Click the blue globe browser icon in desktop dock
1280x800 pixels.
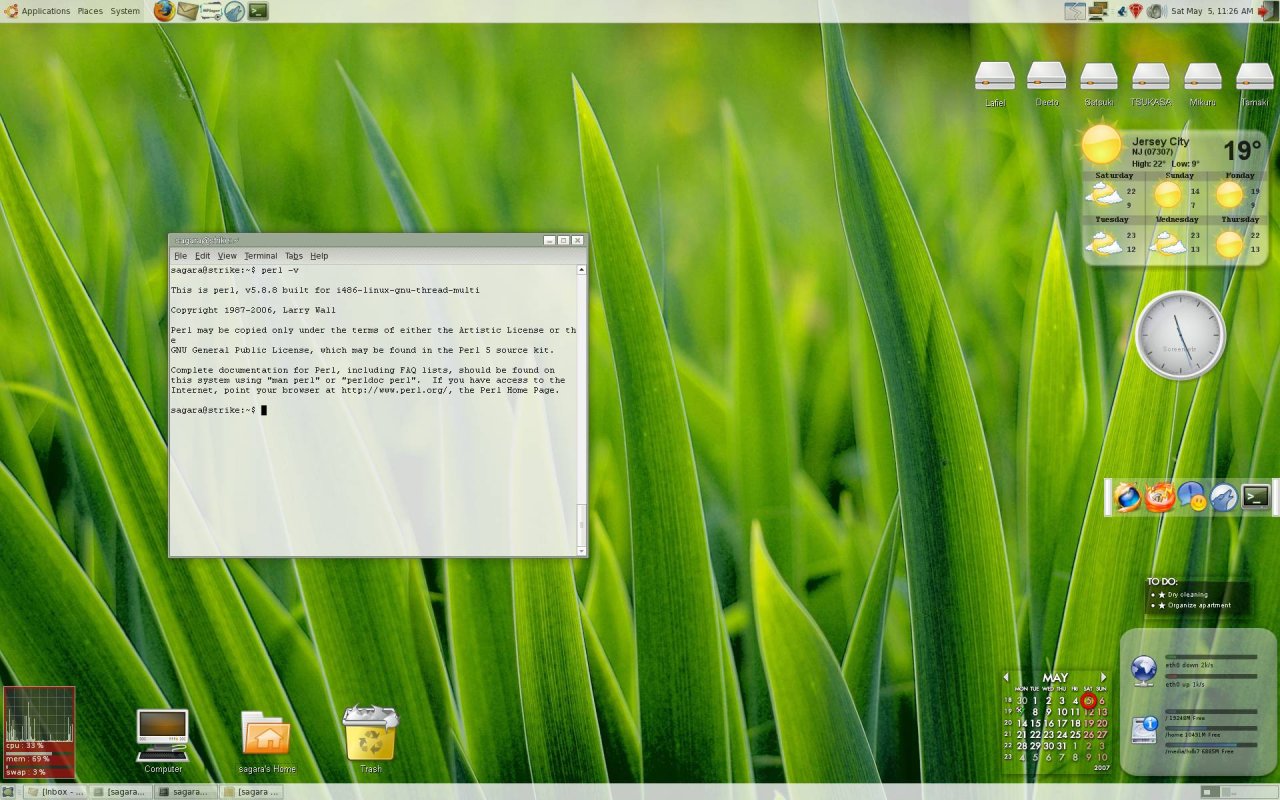(1128, 497)
